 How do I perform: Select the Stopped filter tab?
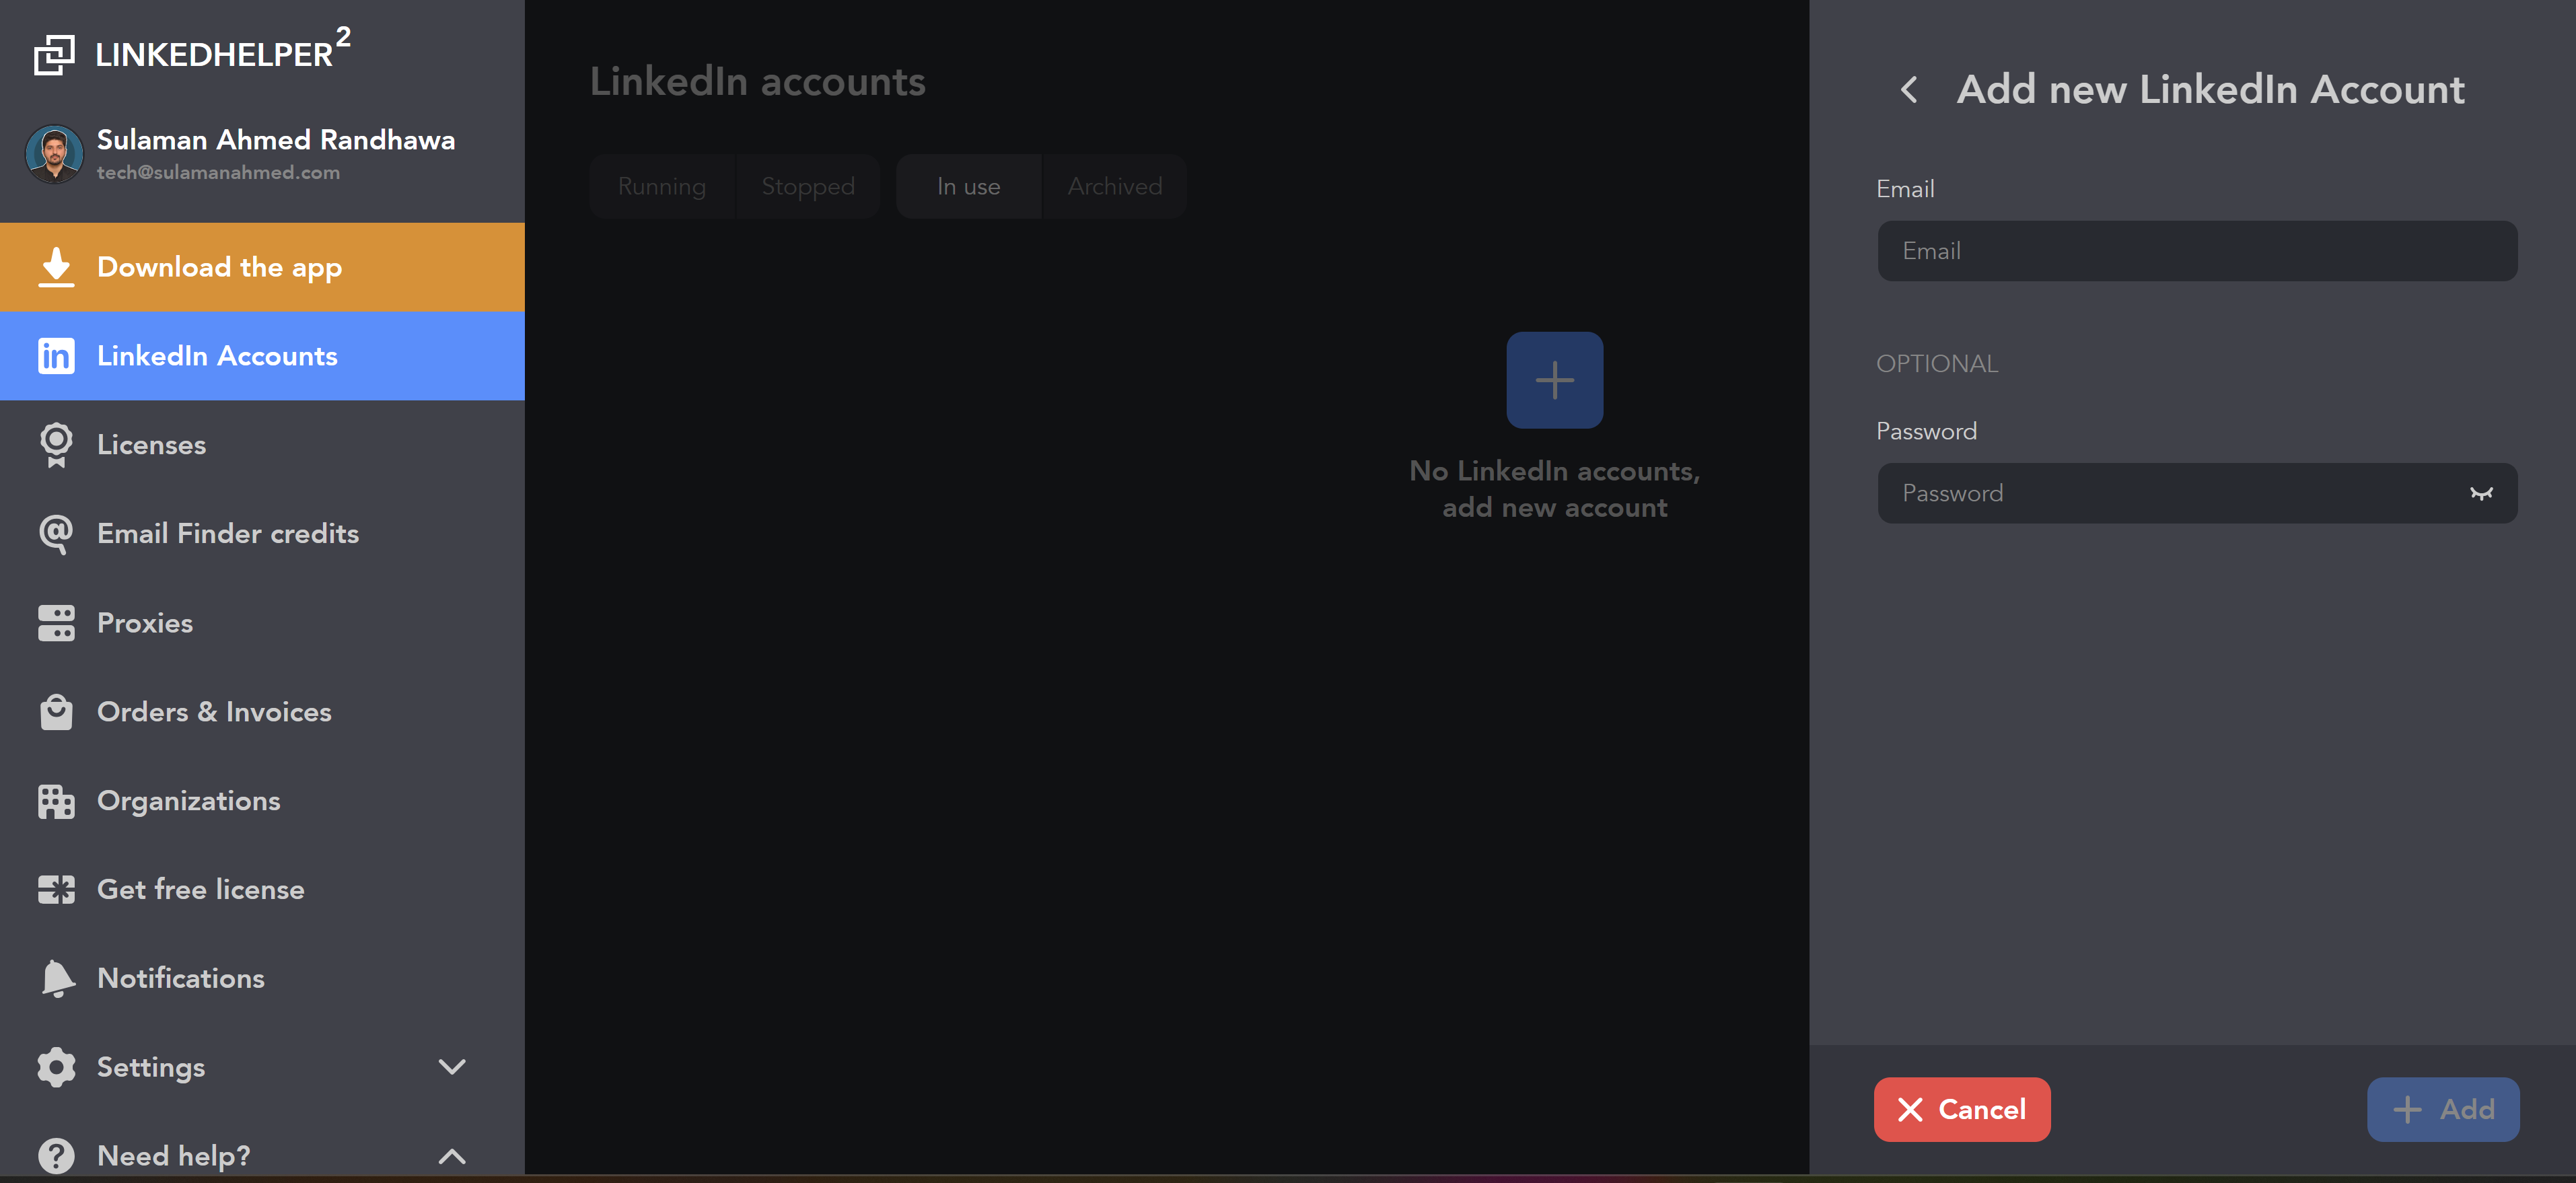pos(807,187)
